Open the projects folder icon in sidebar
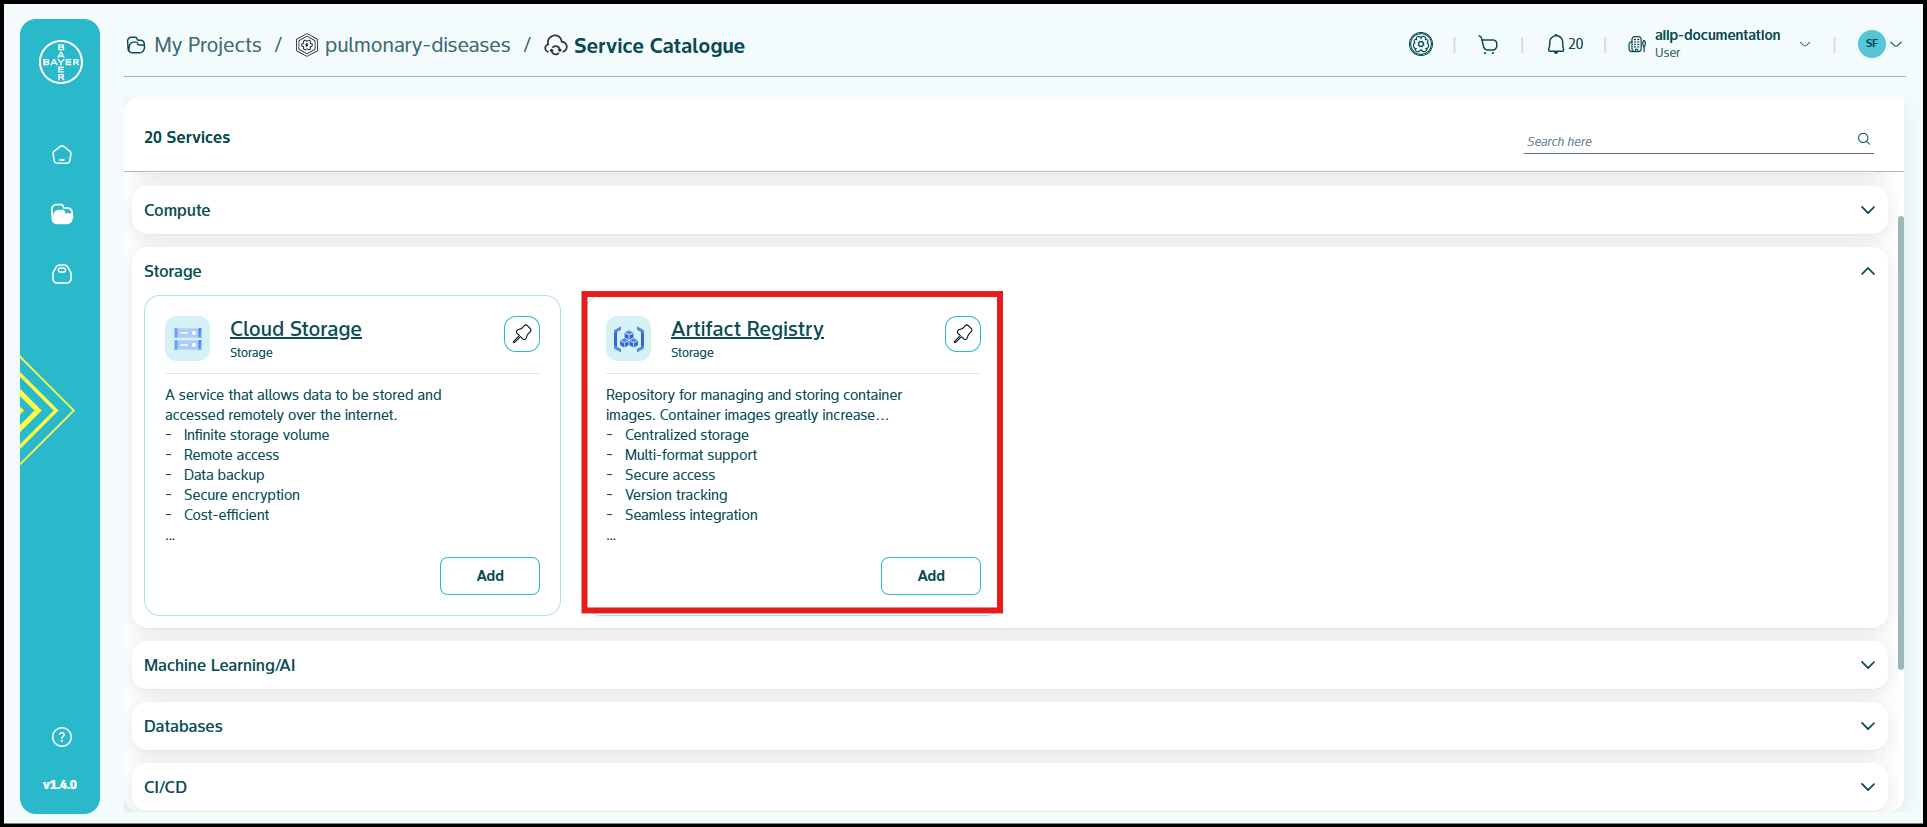This screenshot has height=827, width=1927. (62, 214)
